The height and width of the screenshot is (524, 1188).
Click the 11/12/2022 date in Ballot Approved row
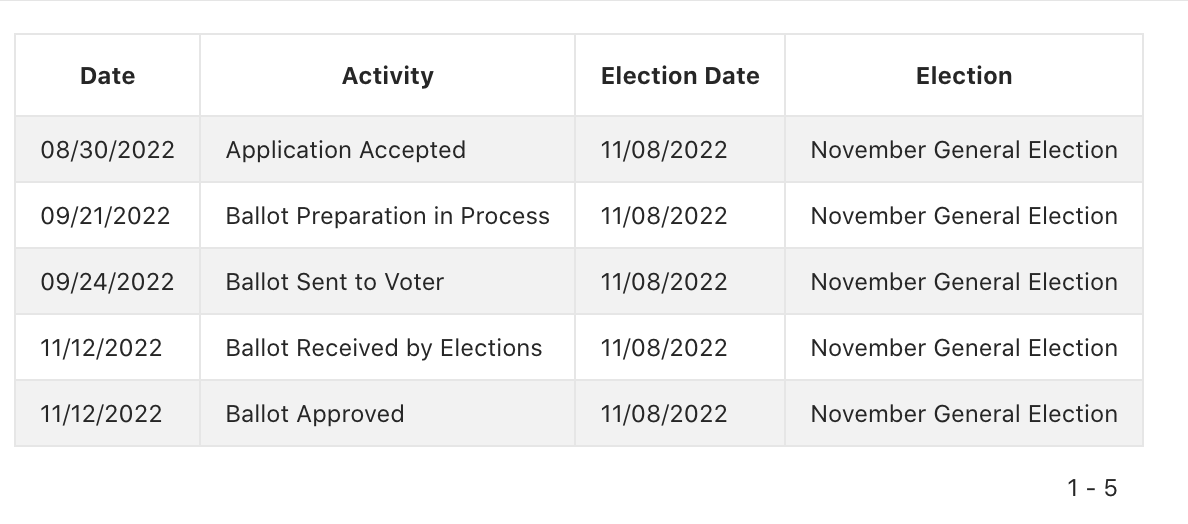(101, 414)
